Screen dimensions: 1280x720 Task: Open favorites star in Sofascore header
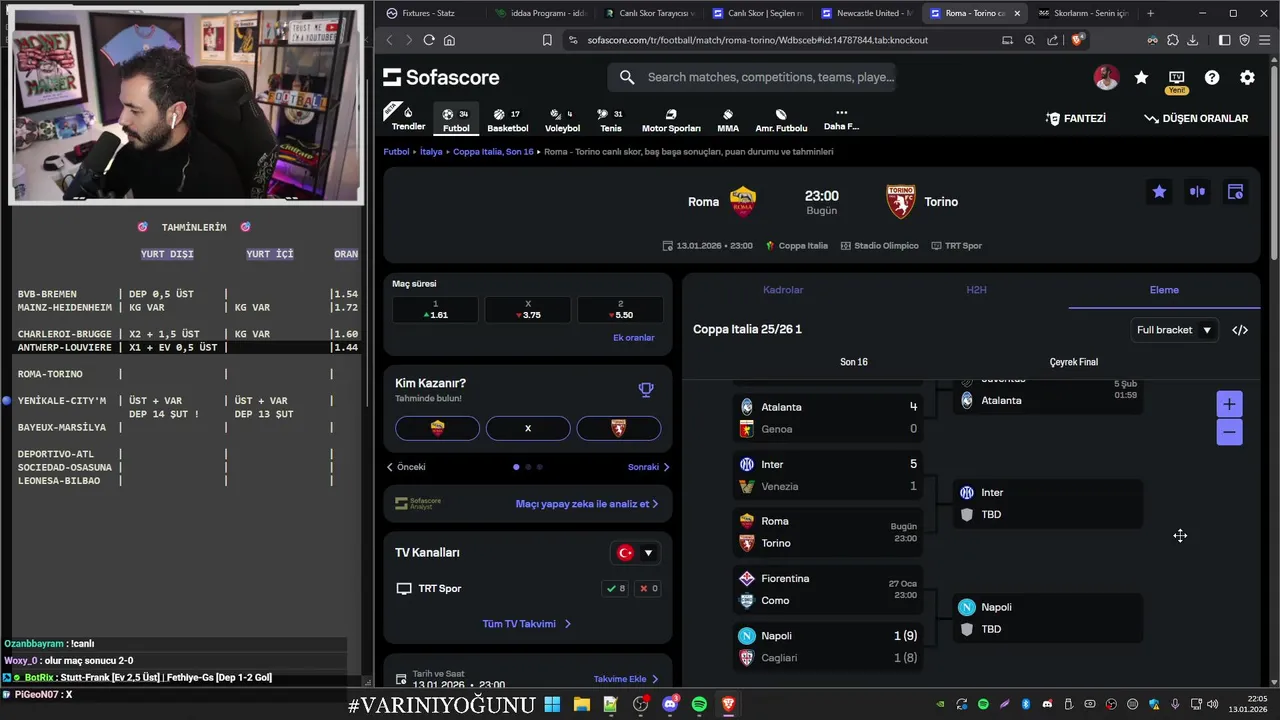[x=1141, y=78]
